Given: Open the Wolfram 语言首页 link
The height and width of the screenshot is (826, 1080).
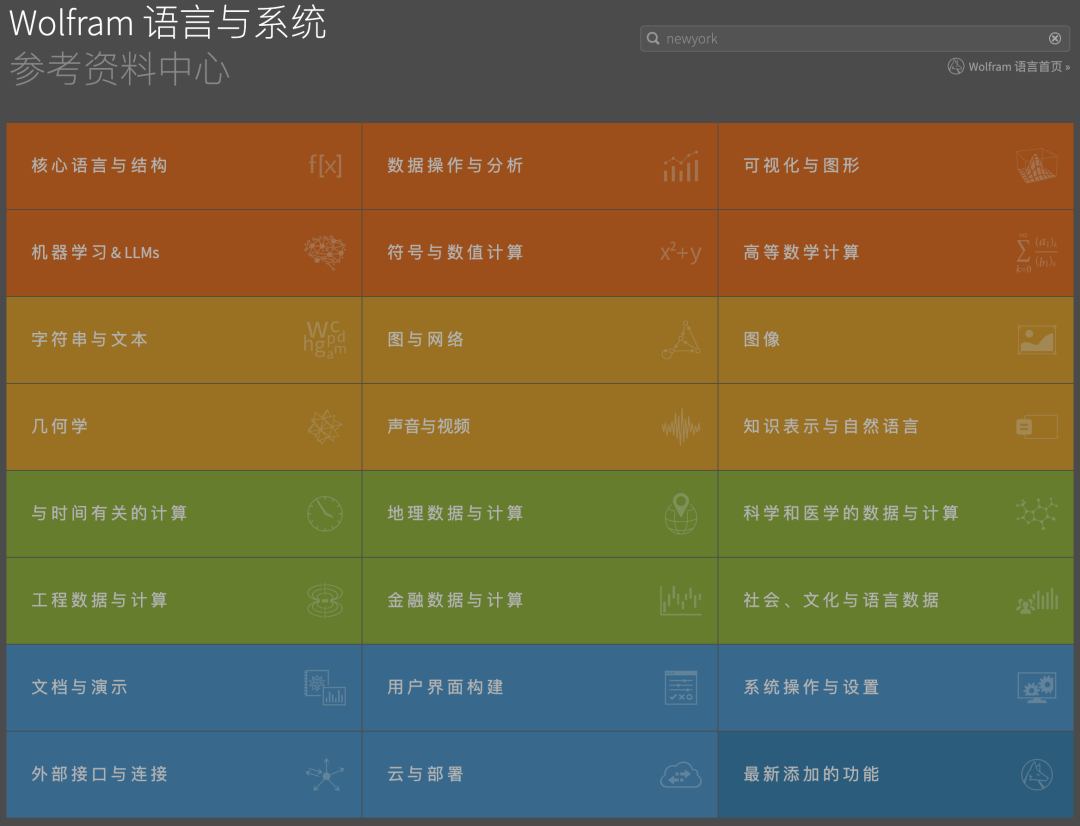Looking at the screenshot, I should pos(1019,67).
